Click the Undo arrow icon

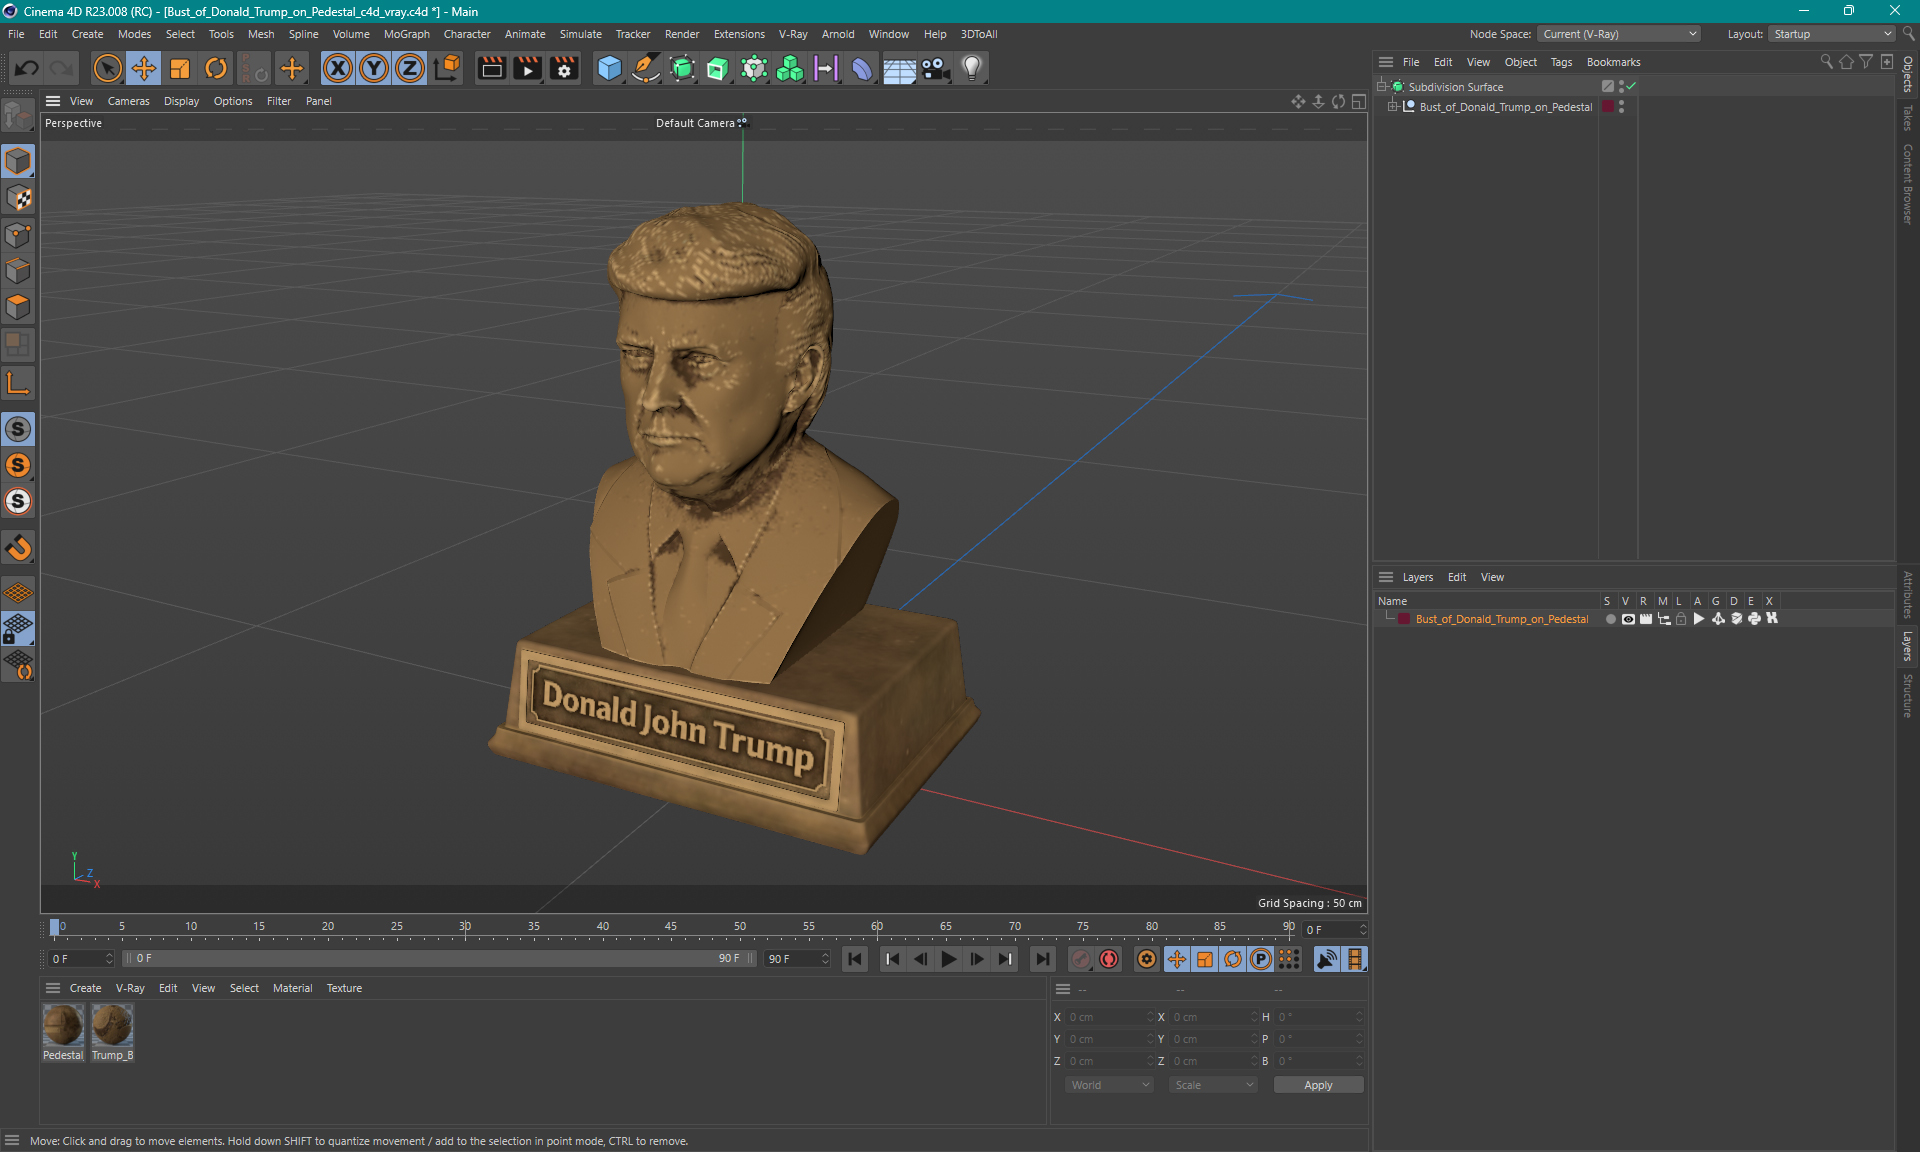tap(27, 68)
